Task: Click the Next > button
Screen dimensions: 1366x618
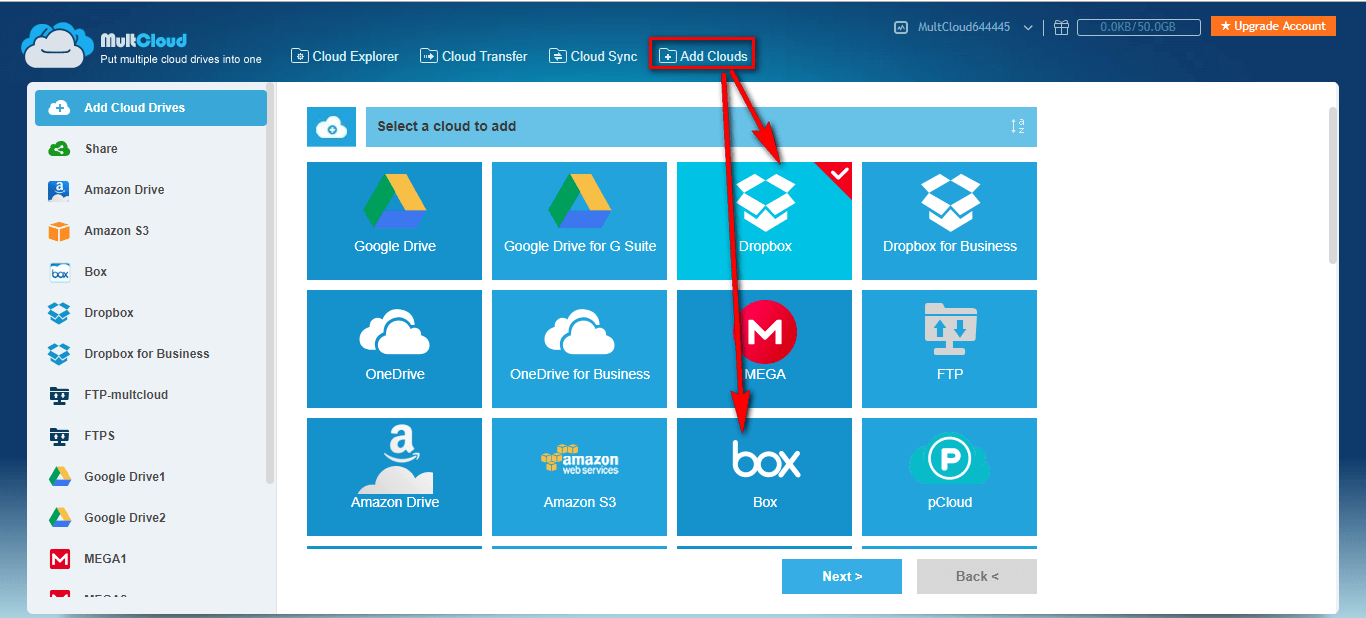Action: pos(842,576)
